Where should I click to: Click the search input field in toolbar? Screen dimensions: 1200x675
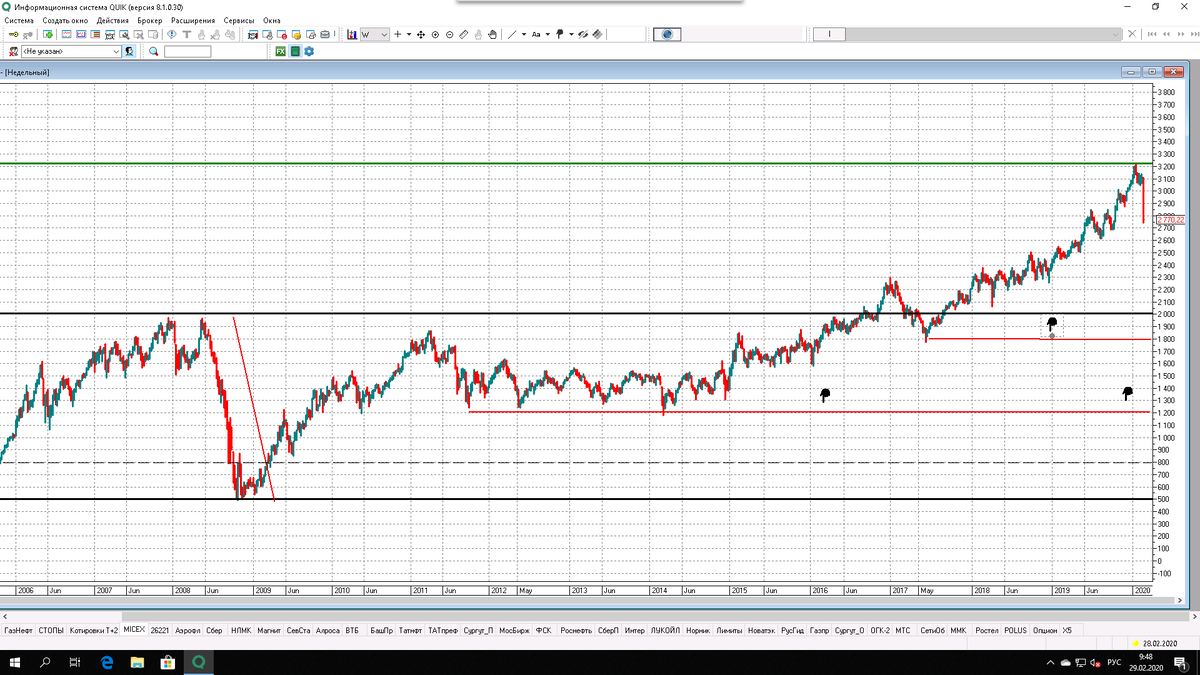(x=187, y=51)
